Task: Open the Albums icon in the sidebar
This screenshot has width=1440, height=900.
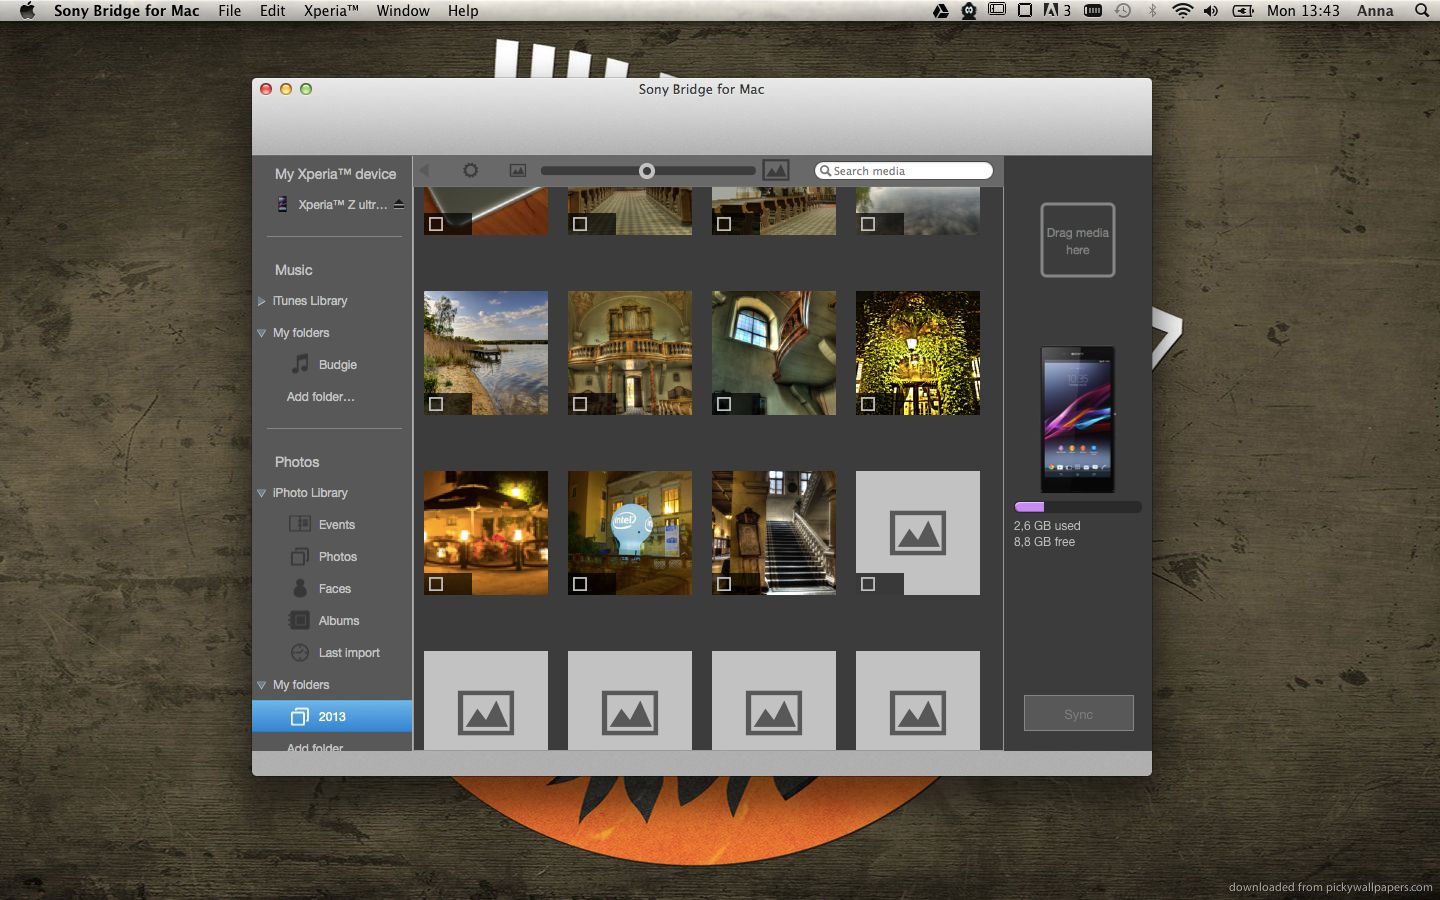Action: (x=299, y=620)
